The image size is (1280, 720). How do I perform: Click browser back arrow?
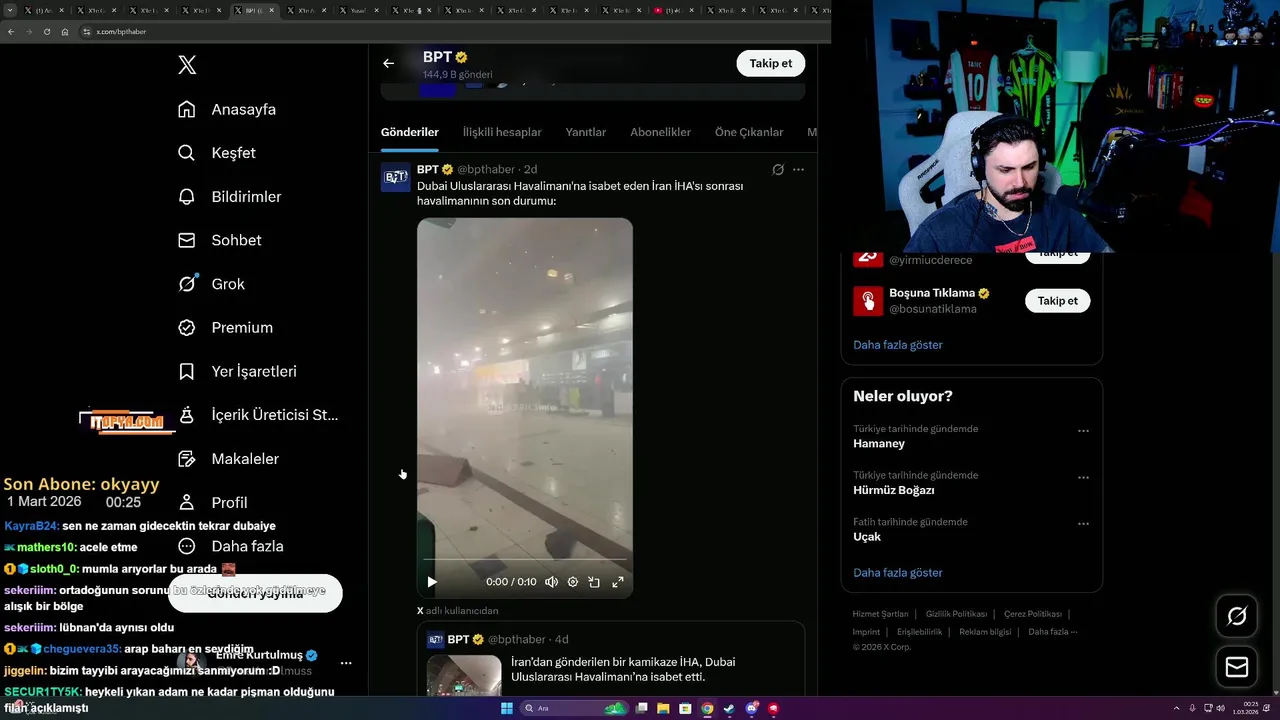tap(11, 31)
